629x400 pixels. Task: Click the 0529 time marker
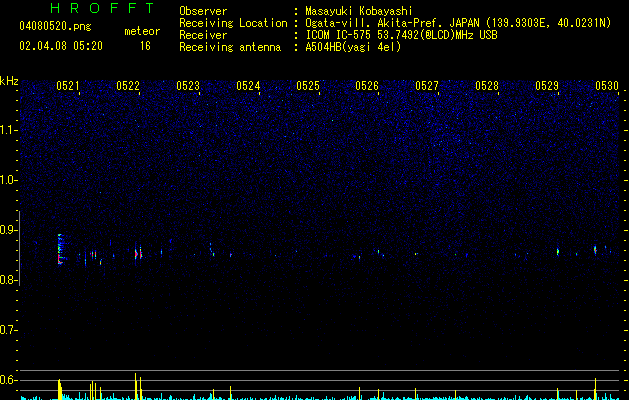click(547, 86)
